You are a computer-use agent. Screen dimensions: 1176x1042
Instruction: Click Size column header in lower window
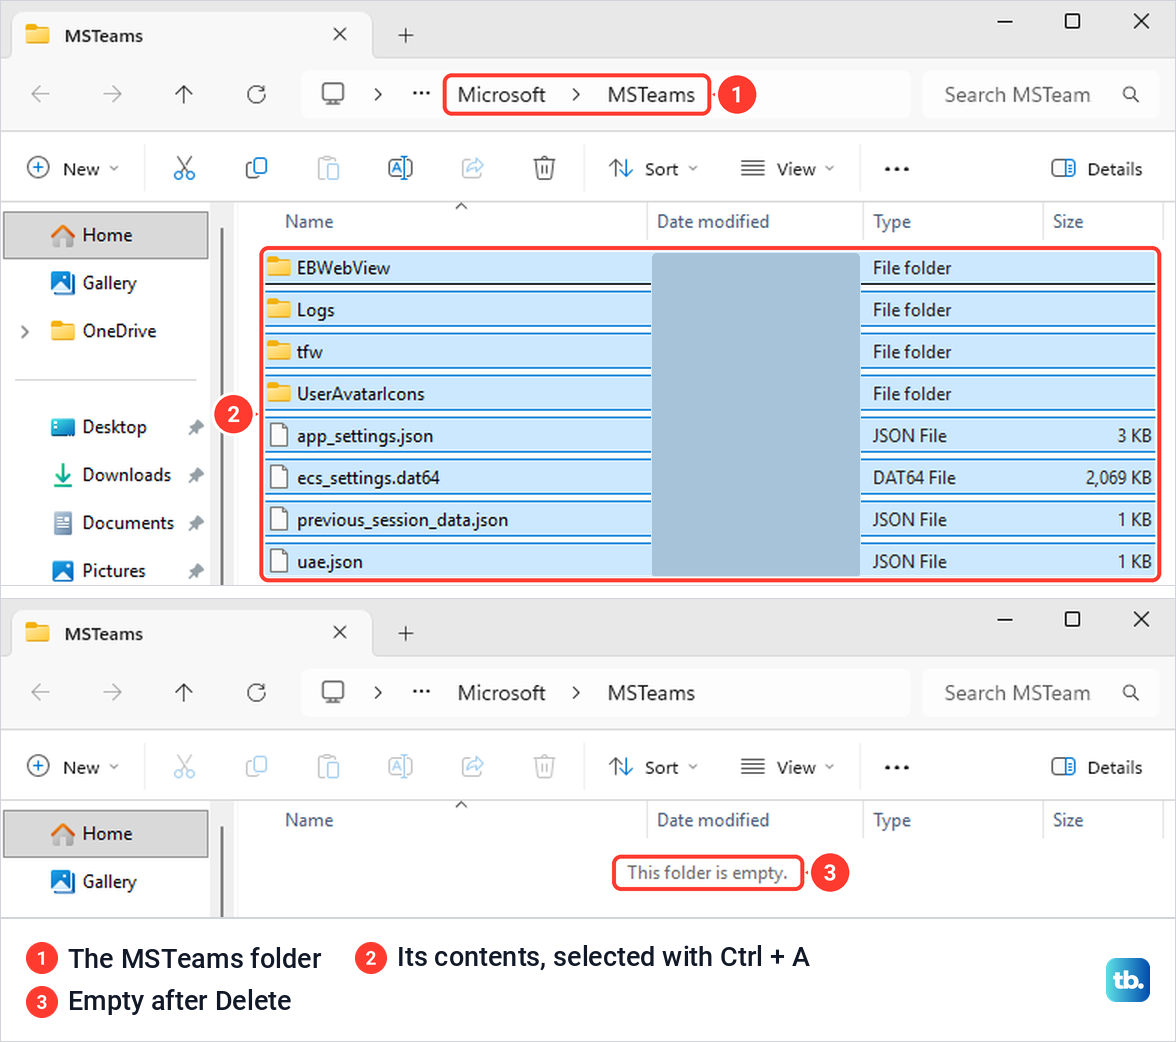coord(1067,820)
